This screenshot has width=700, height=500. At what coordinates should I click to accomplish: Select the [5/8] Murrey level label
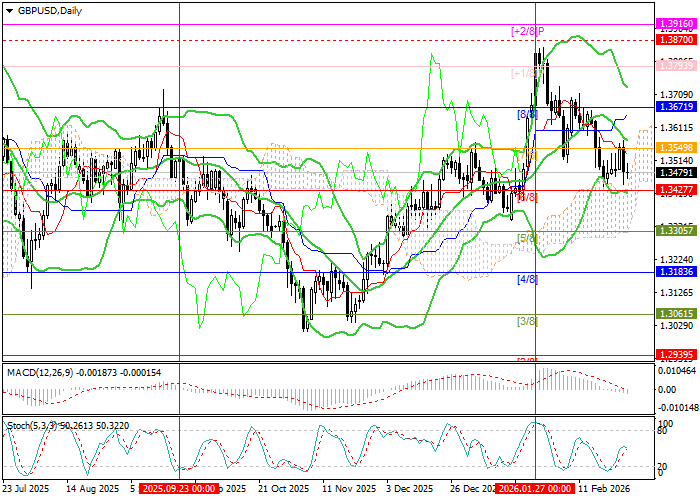click(x=527, y=238)
